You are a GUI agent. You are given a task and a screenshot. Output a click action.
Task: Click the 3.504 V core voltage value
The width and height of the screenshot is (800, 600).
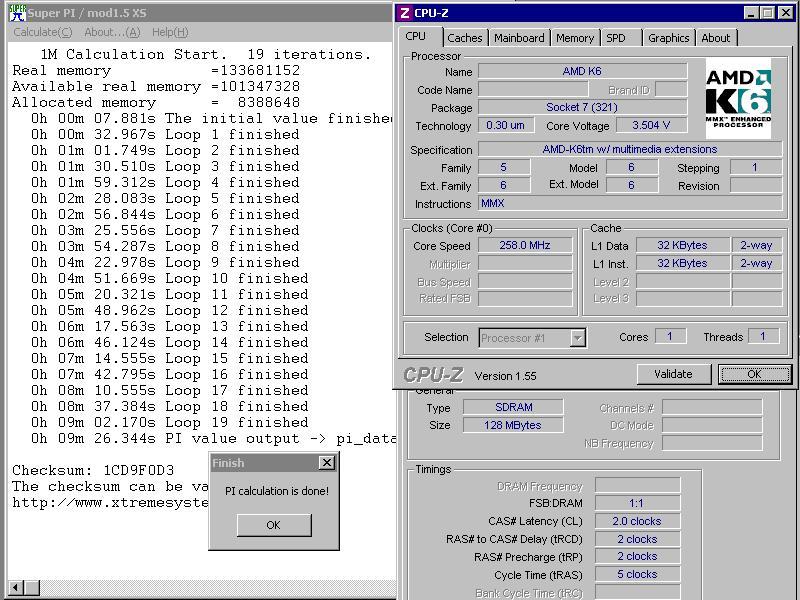click(652, 125)
